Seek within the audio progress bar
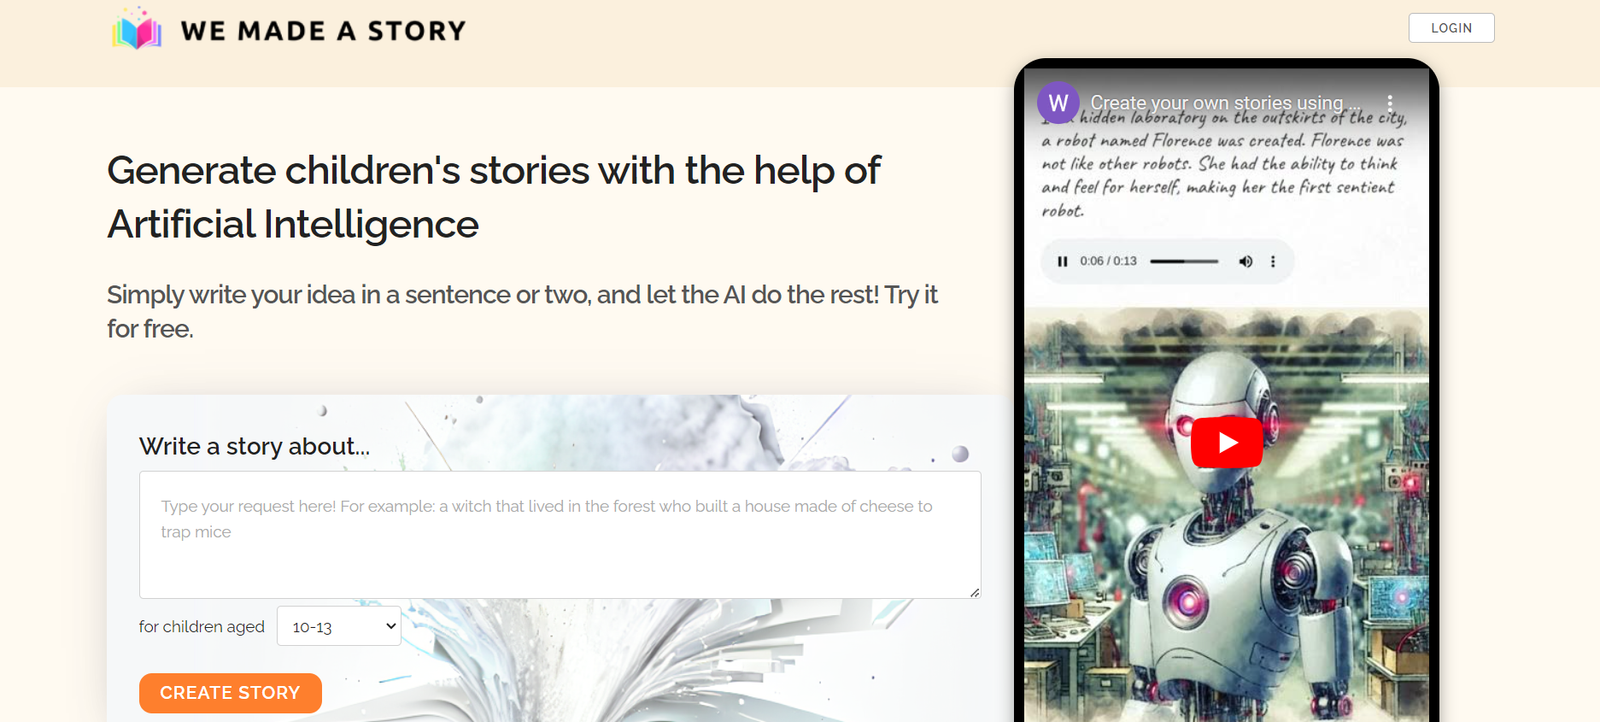The image size is (1600, 722). pyautogui.click(x=1184, y=261)
